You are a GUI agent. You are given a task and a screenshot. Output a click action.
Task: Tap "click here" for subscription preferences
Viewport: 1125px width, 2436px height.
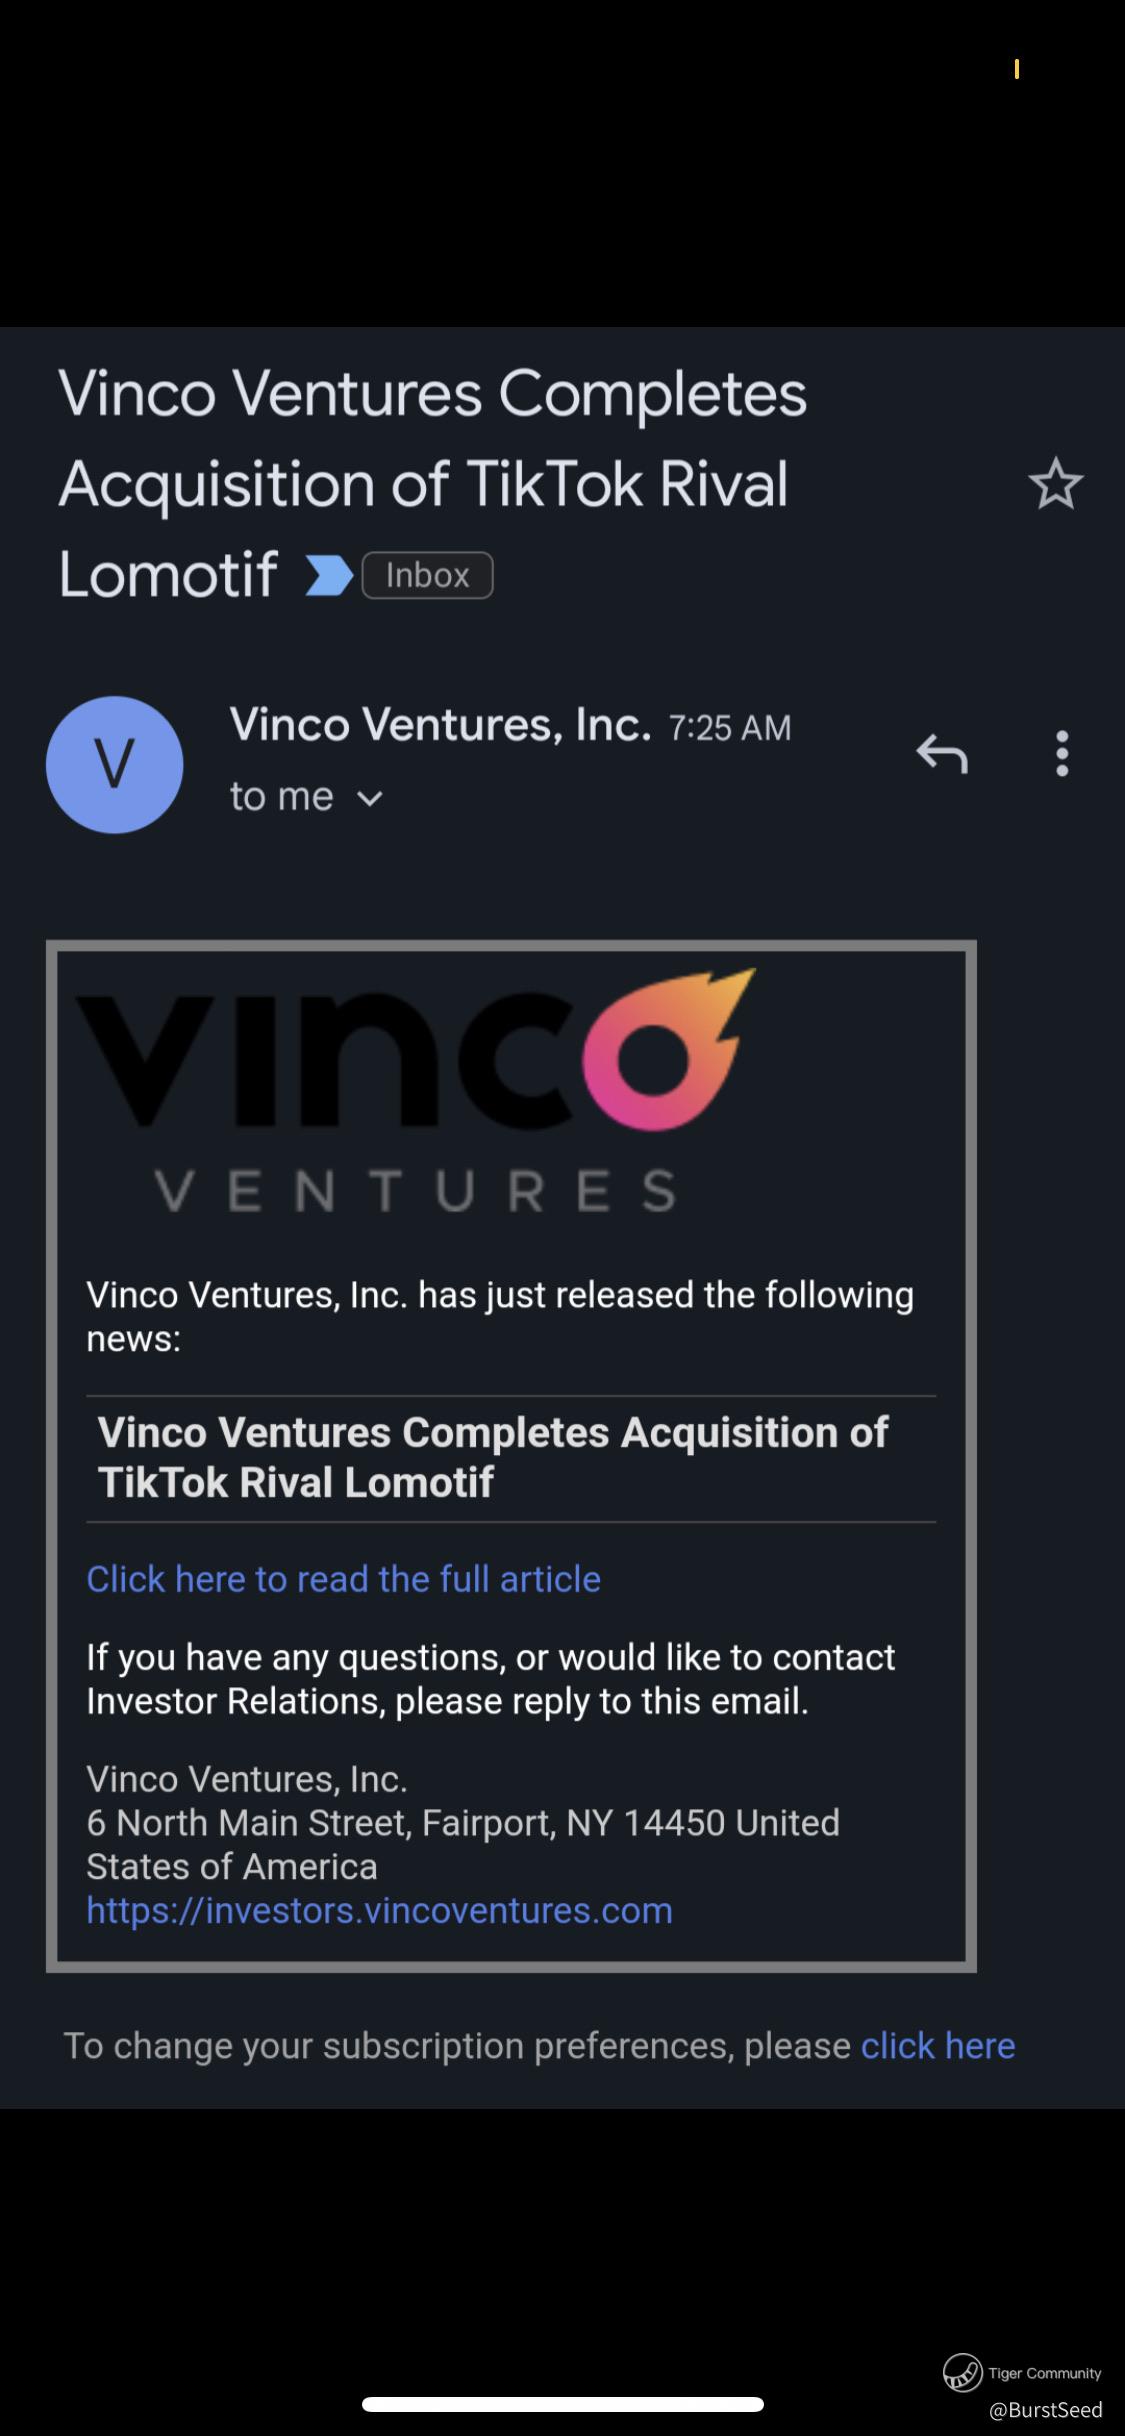938,2045
